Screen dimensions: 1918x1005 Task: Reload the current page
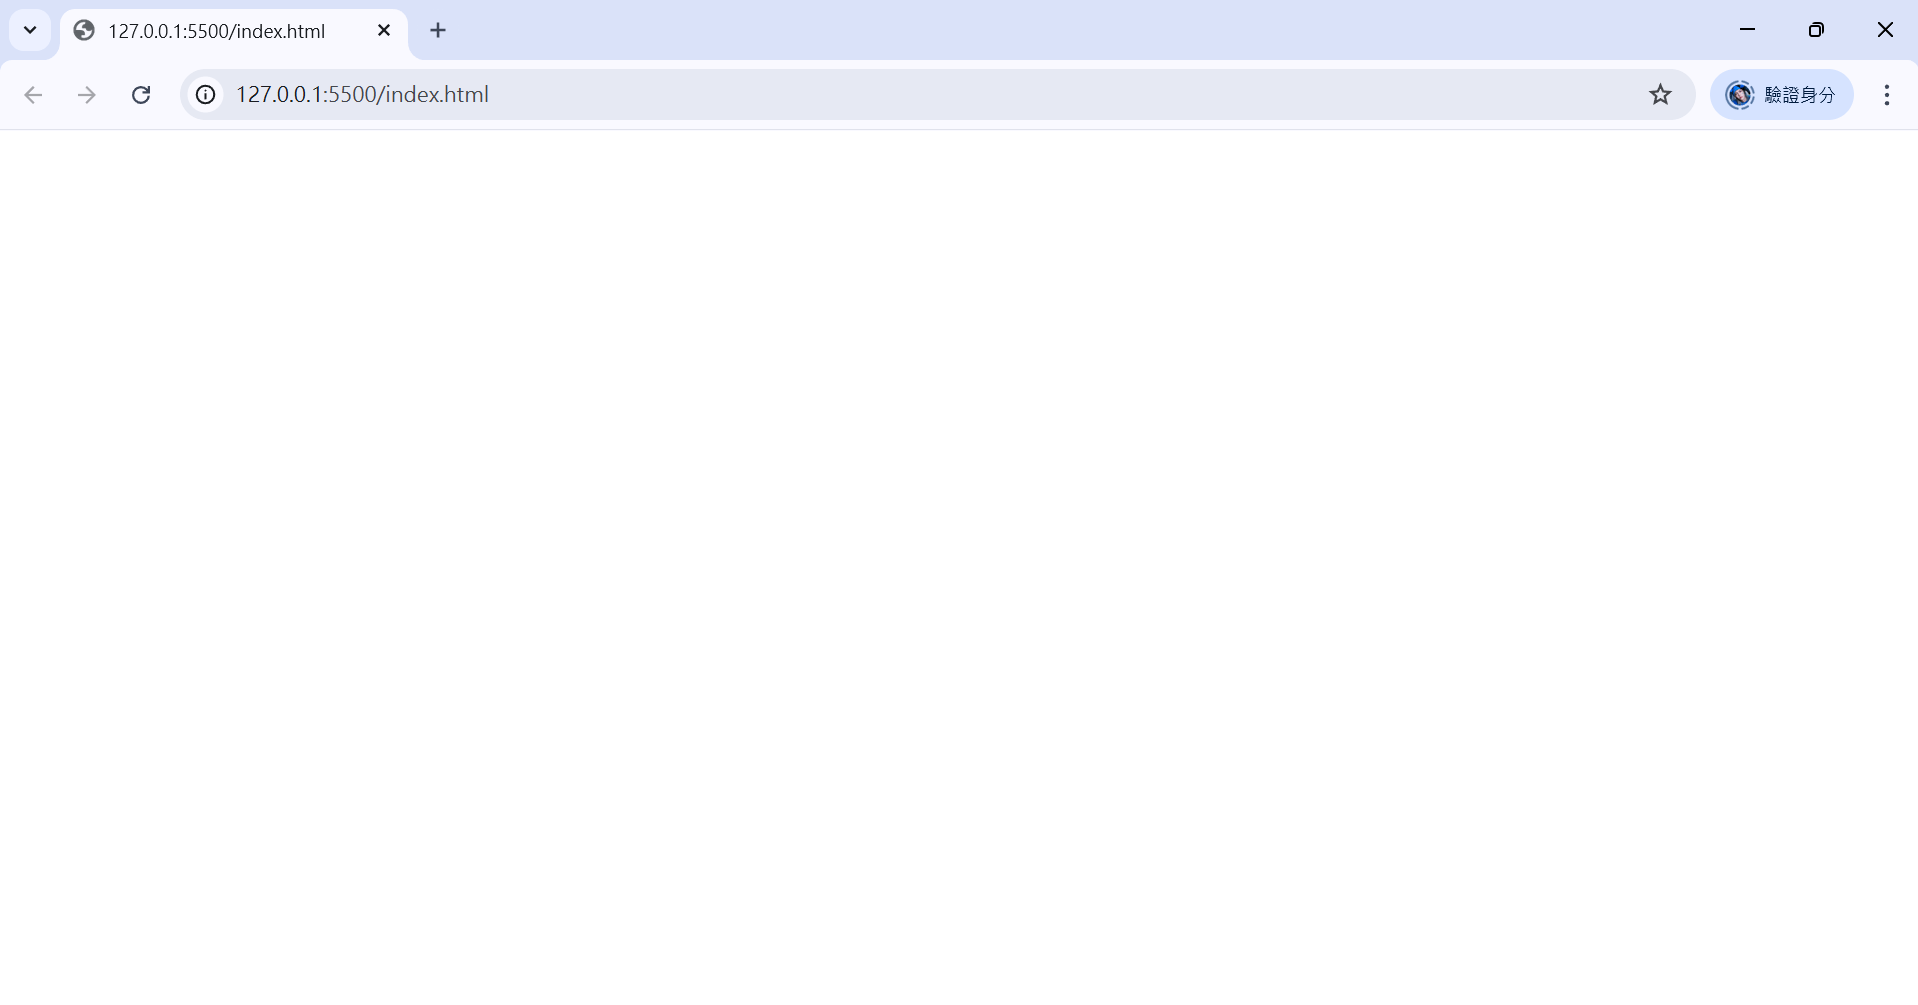tap(141, 95)
